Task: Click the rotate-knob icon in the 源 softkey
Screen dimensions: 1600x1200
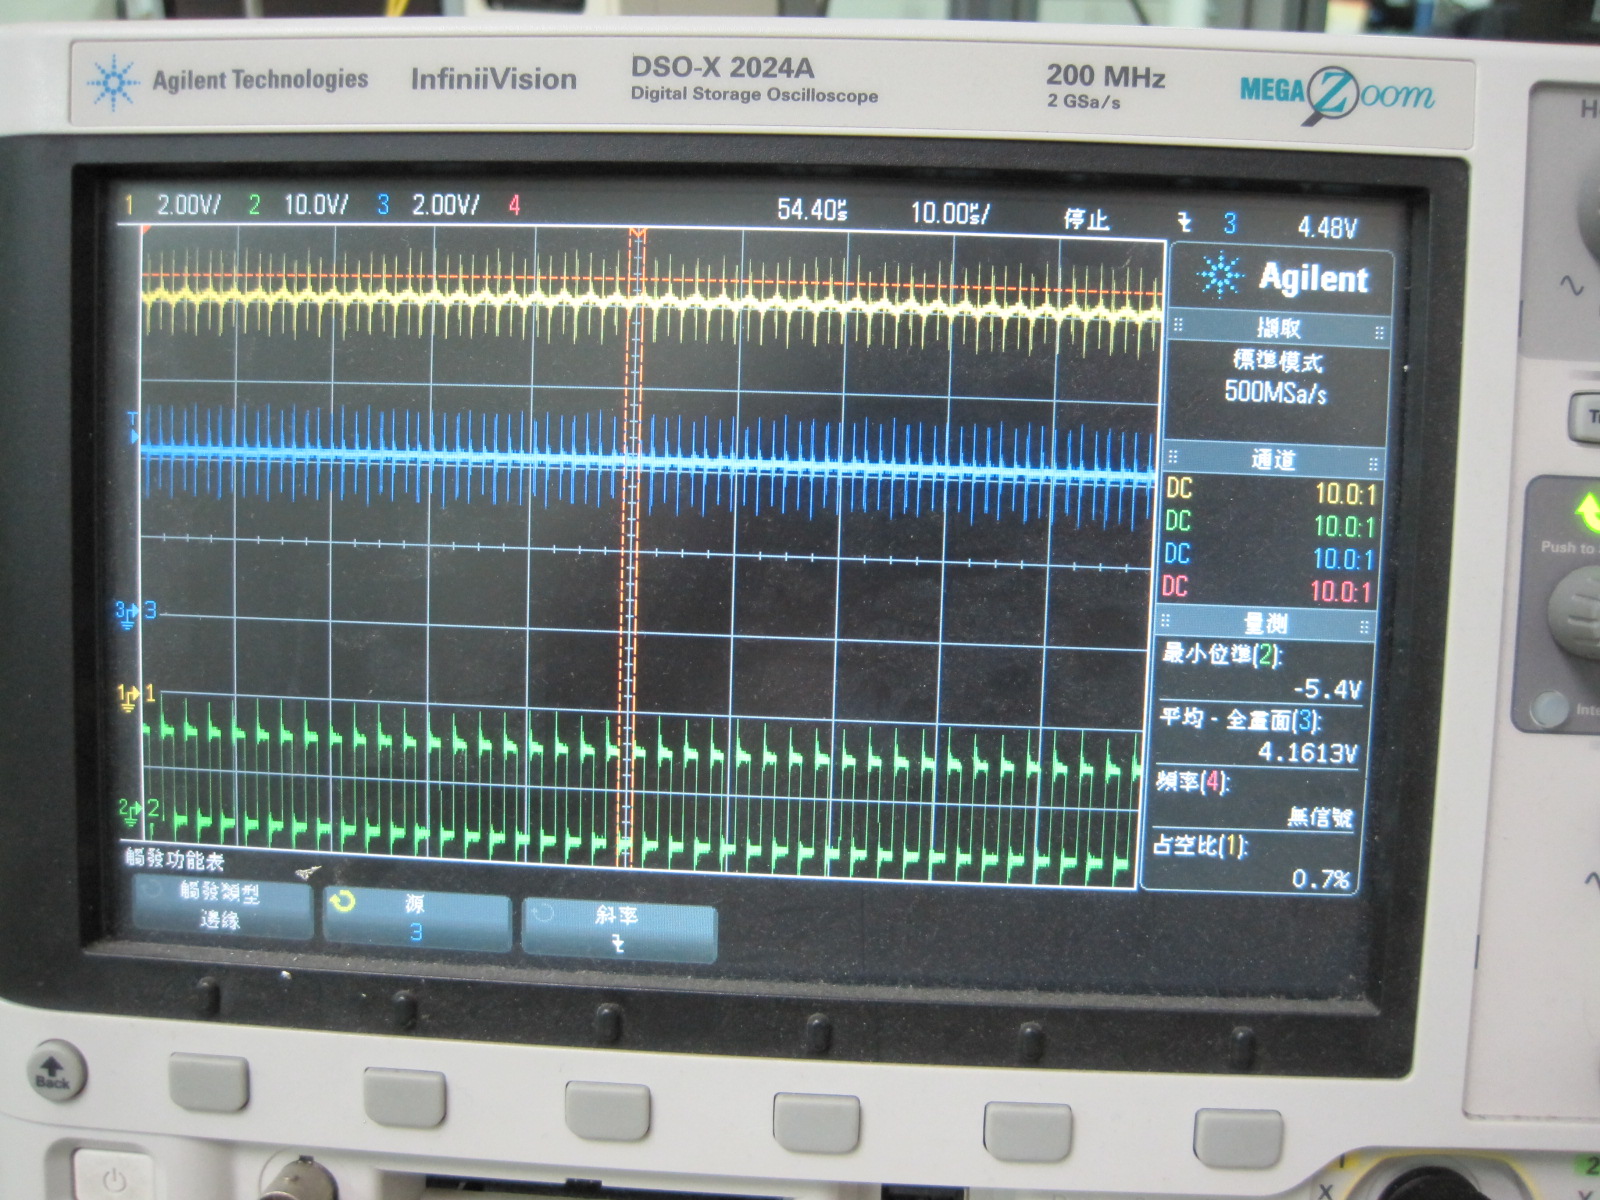Action: tap(342, 902)
